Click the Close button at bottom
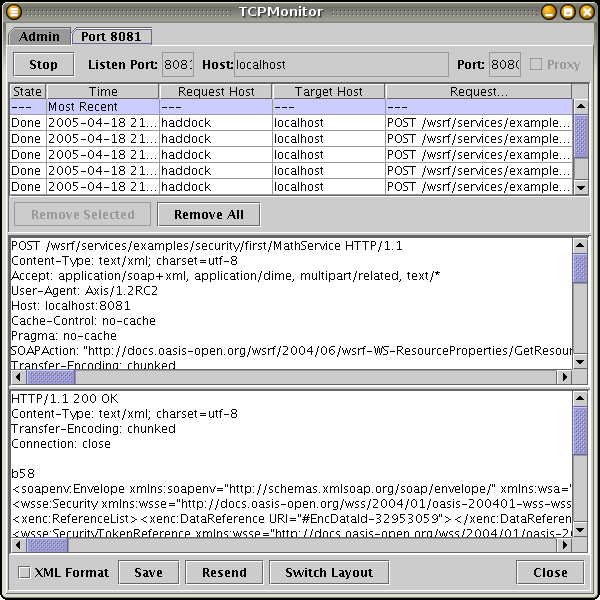 (x=550, y=572)
